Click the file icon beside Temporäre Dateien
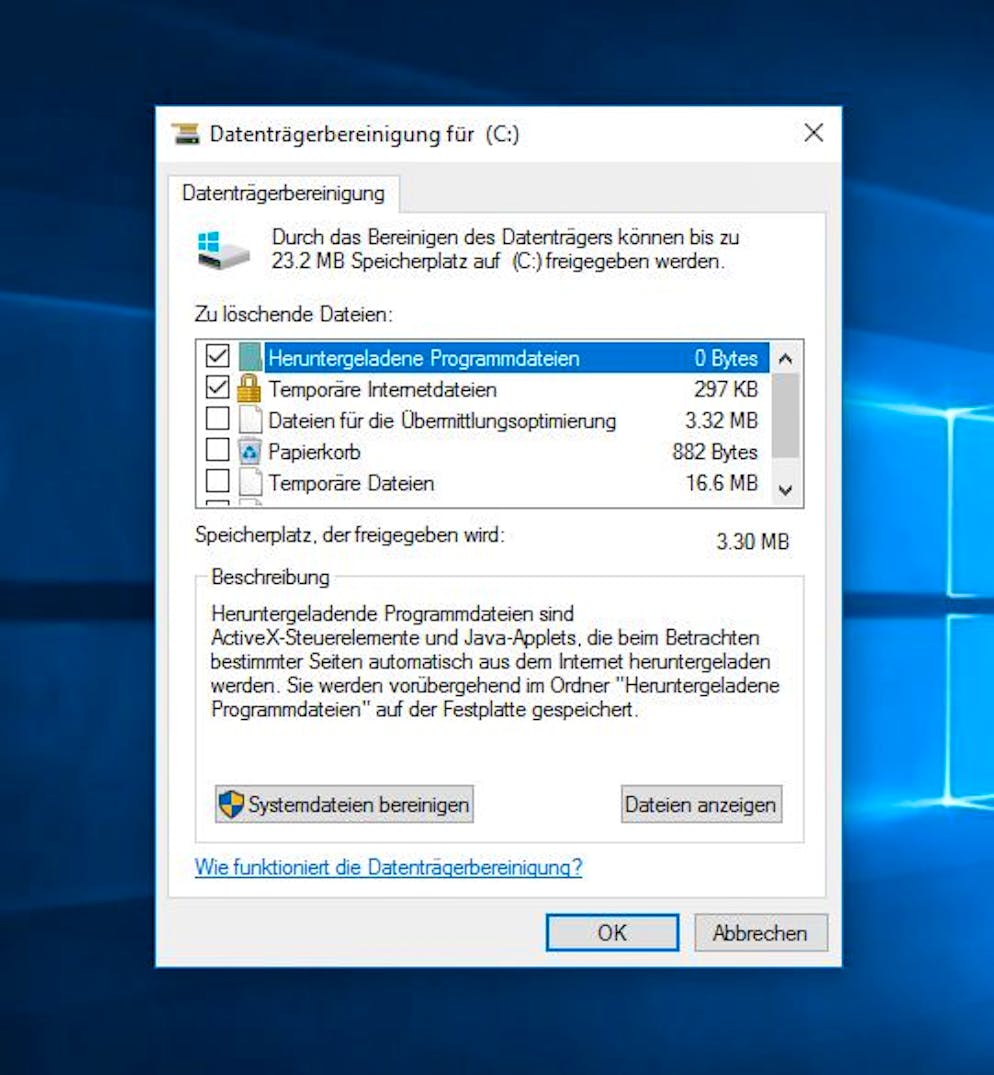994x1075 pixels. 251,483
